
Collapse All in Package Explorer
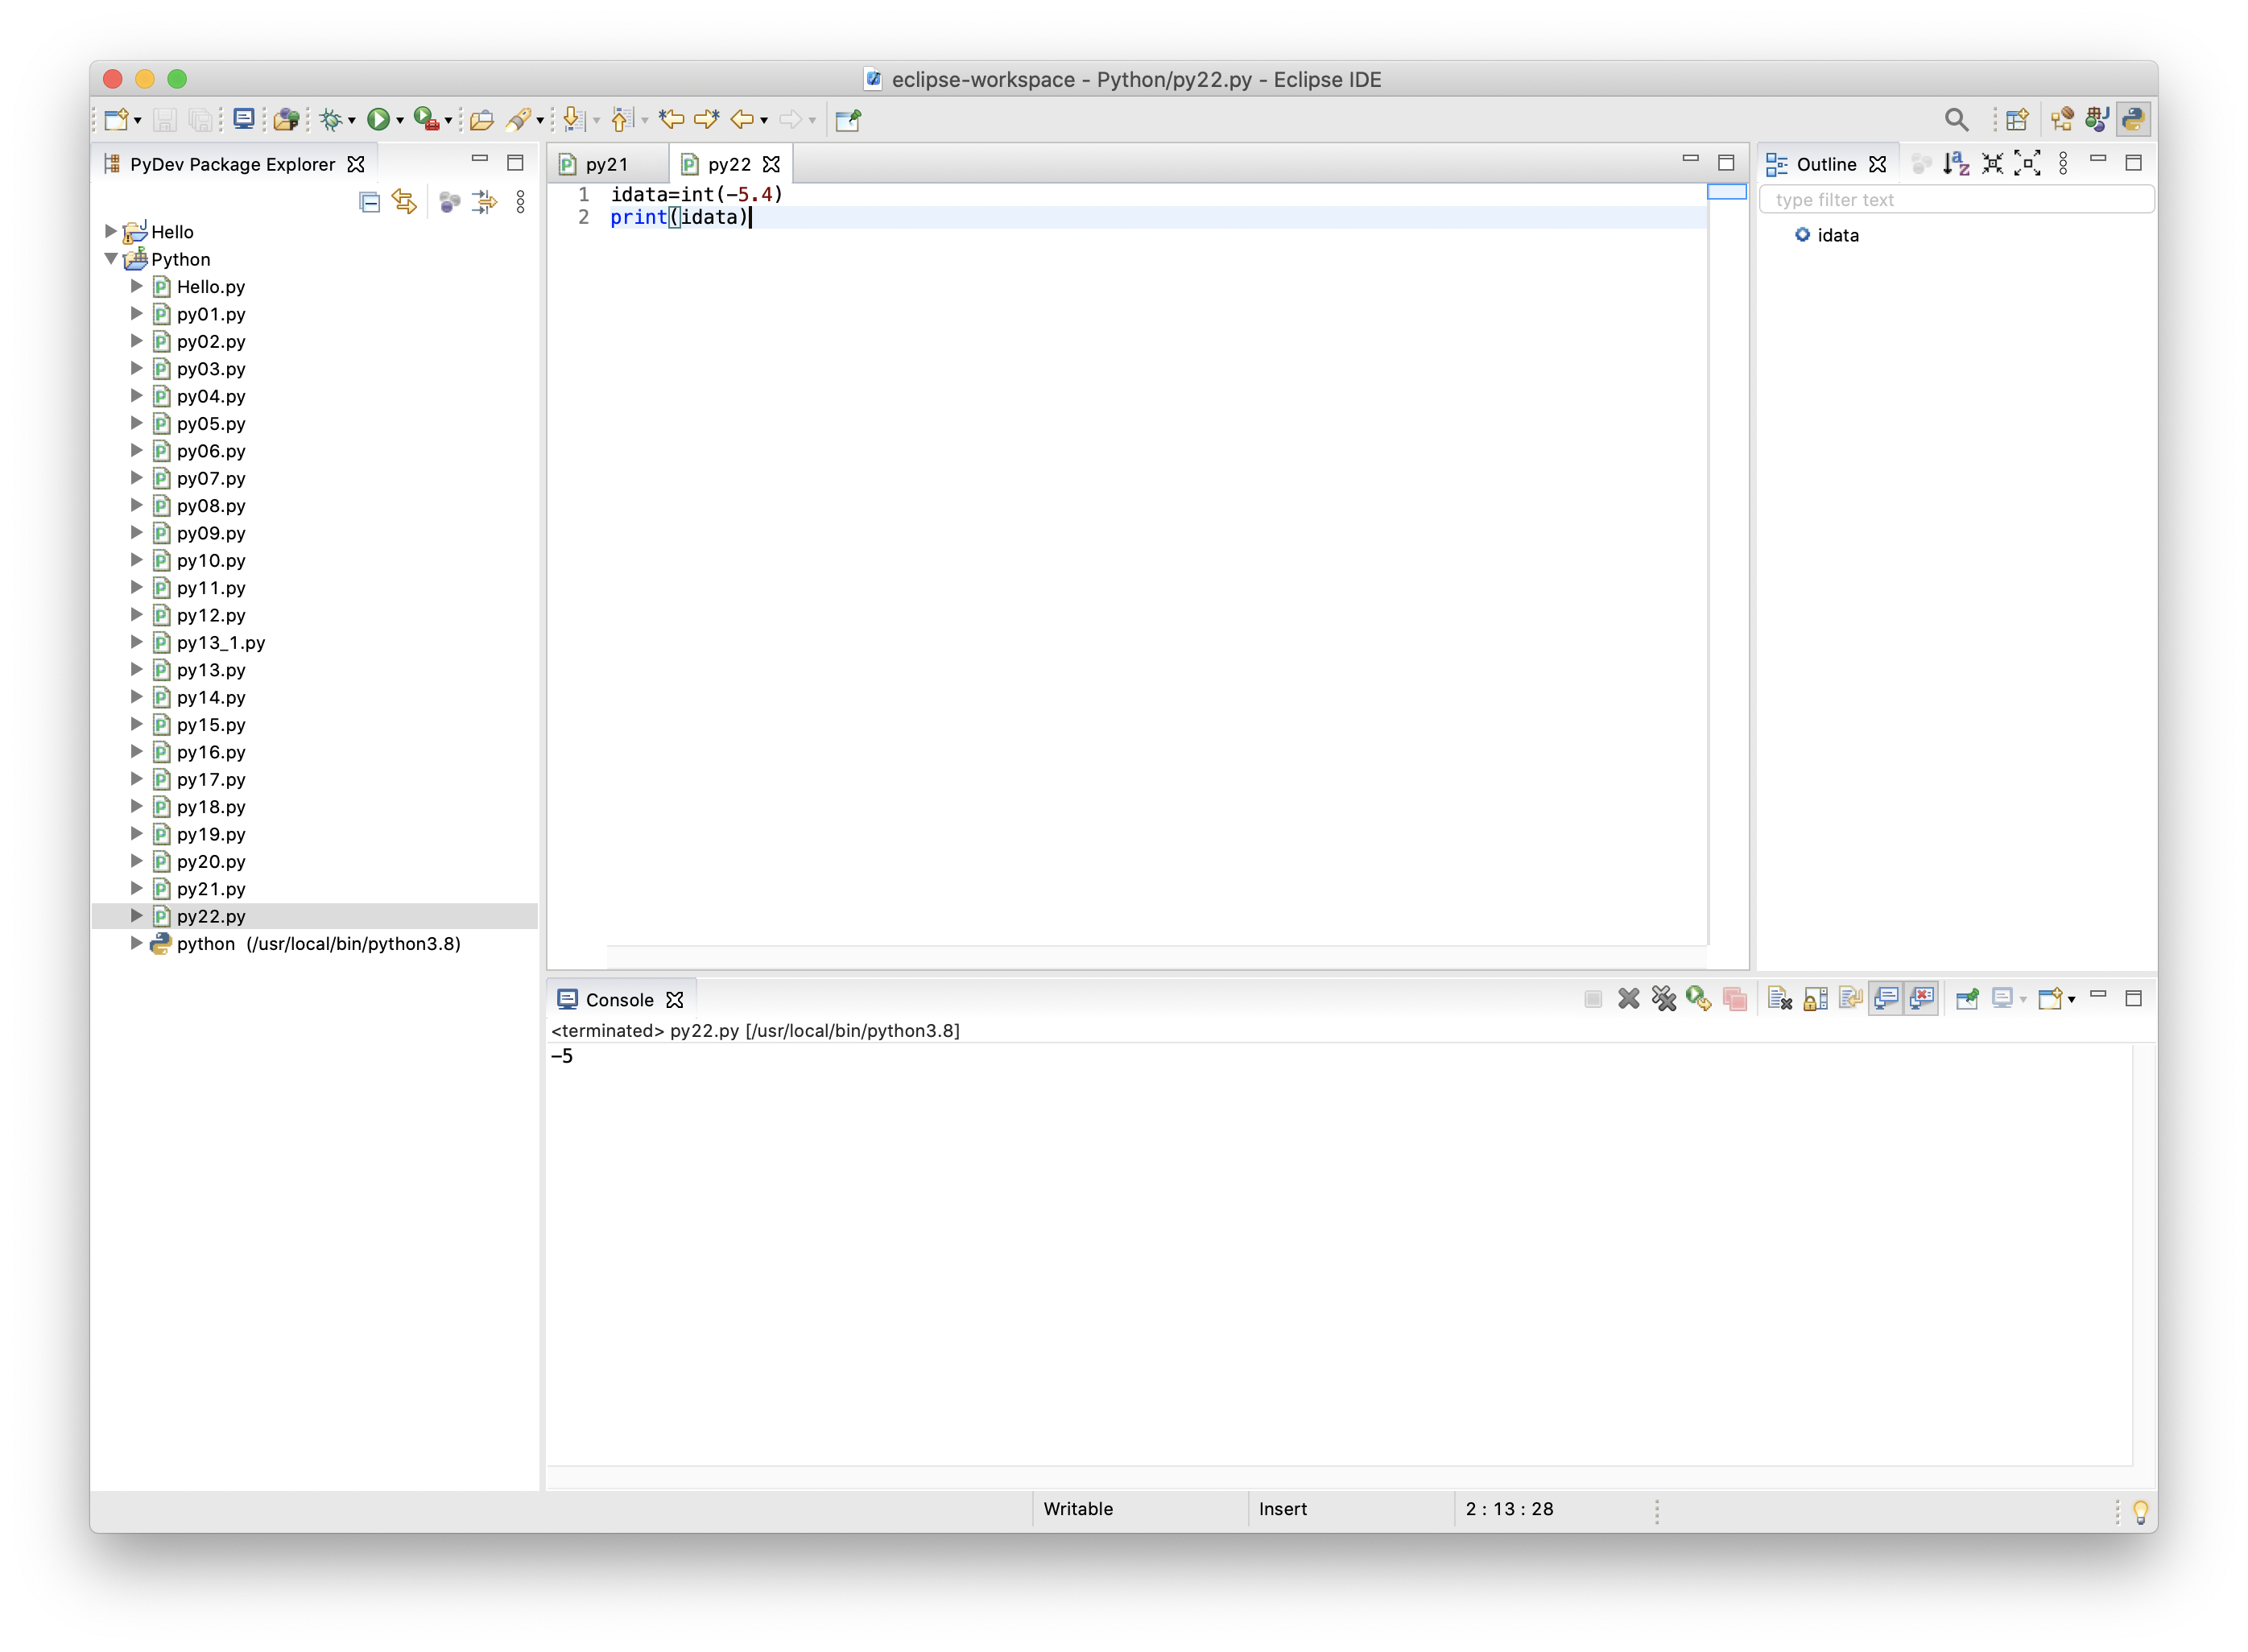[369, 203]
